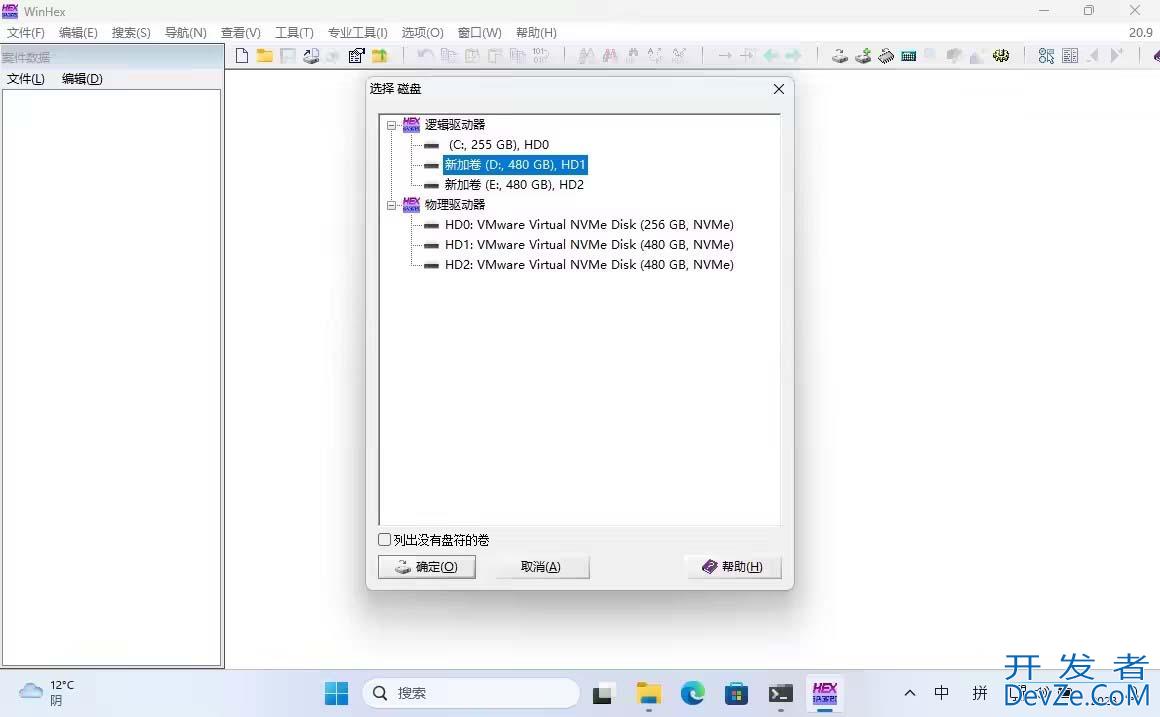Click the Open folder toolbar icon with green arrow
The width and height of the screenshot is (1160, 717).
point(380,55)
